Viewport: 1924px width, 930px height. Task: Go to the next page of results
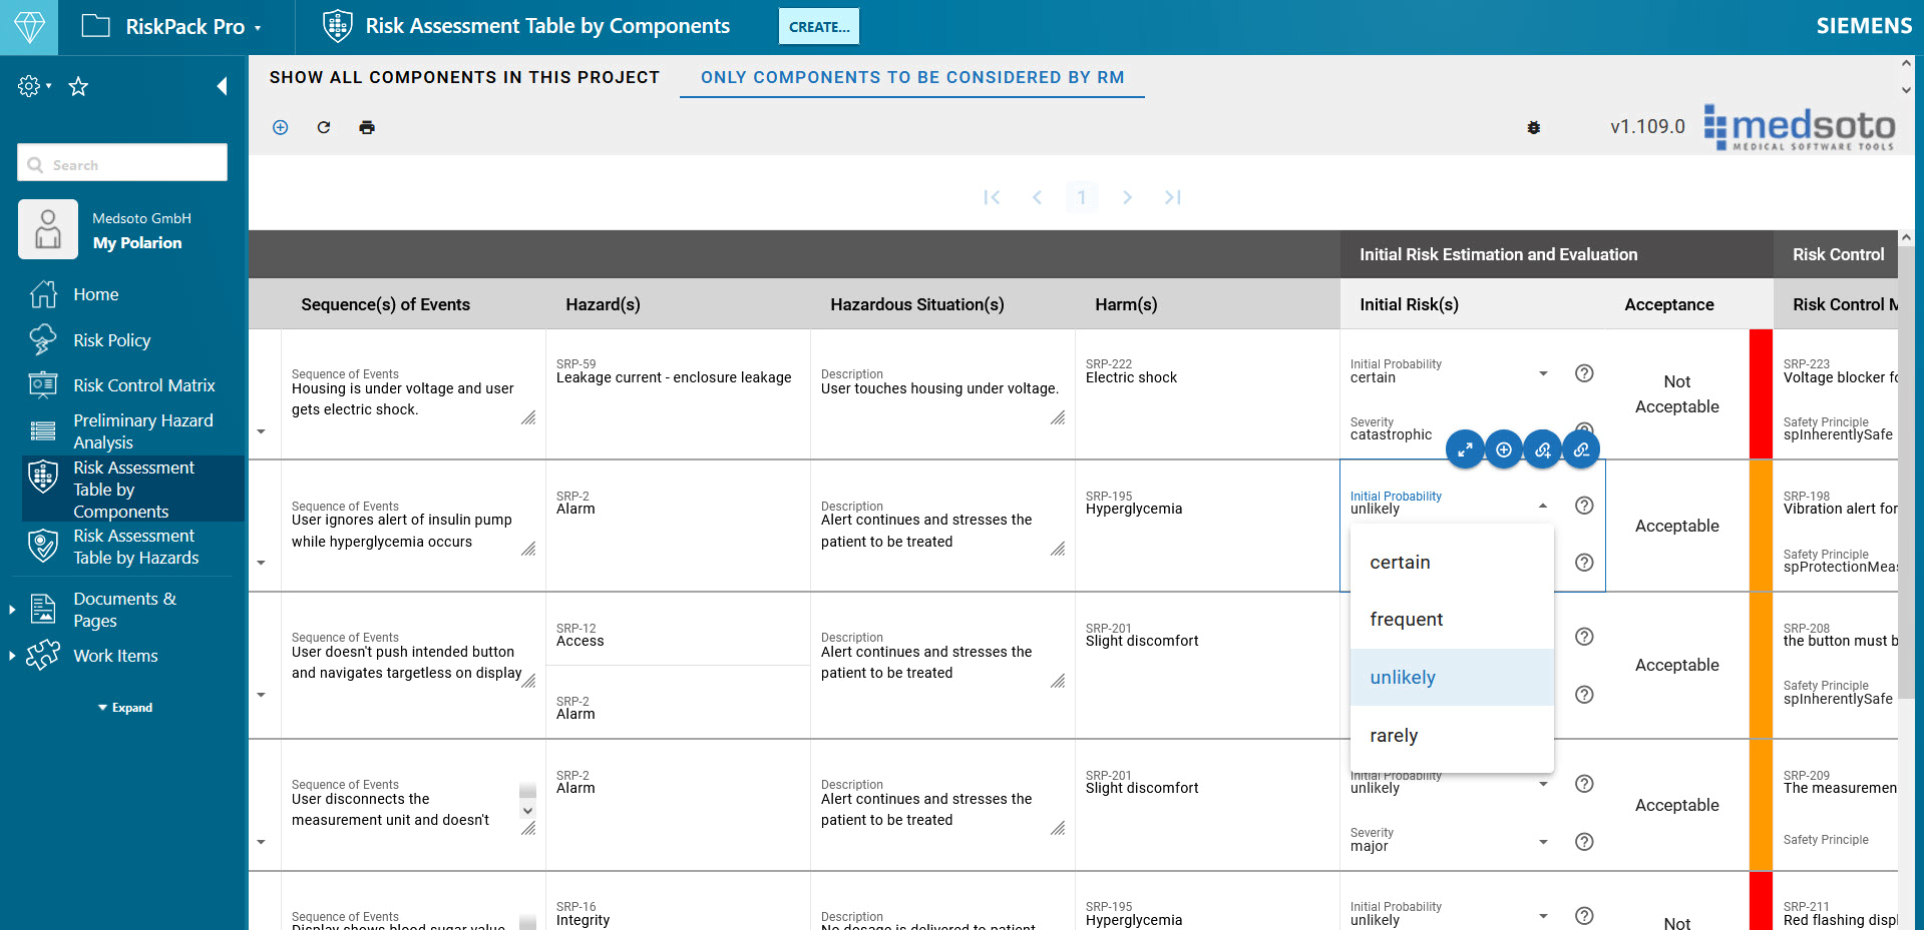pos(1127,197)
